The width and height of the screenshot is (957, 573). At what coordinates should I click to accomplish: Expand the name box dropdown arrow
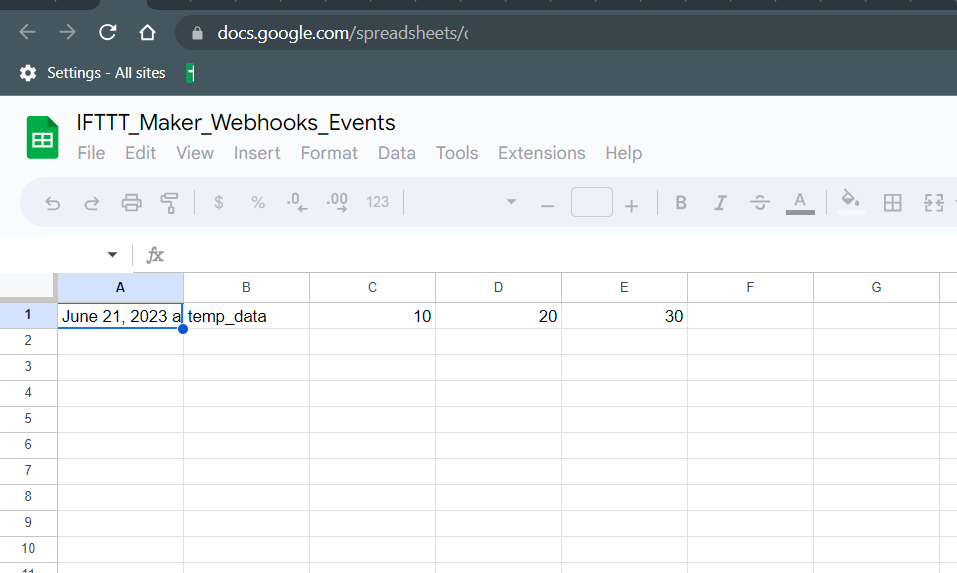pyautogui.click(x=112, y=255)
